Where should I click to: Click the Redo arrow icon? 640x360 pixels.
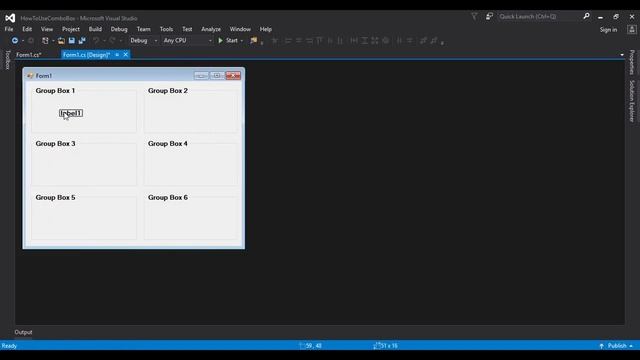pyautogui.click(x=112, y=40)
